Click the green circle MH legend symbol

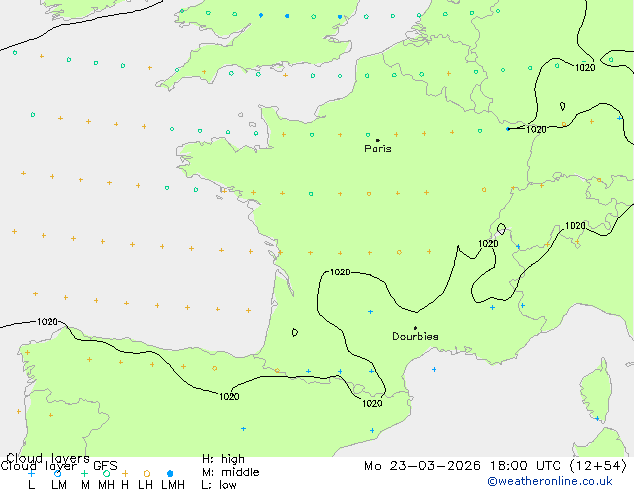tap(106, 473)
